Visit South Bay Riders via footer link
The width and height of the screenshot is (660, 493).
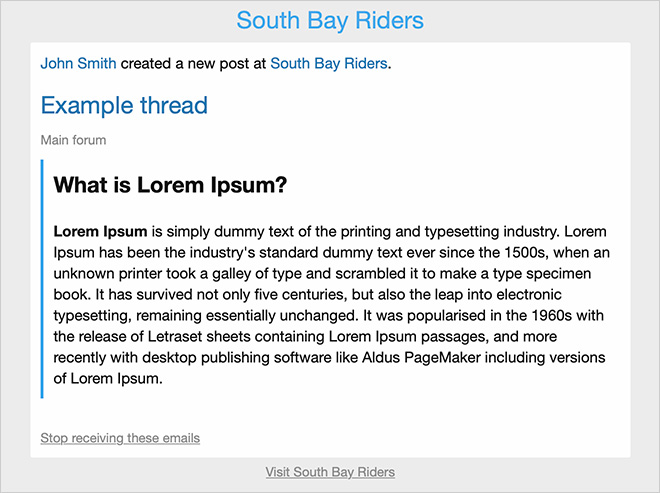pyautogui.click(x=330, y=472)
